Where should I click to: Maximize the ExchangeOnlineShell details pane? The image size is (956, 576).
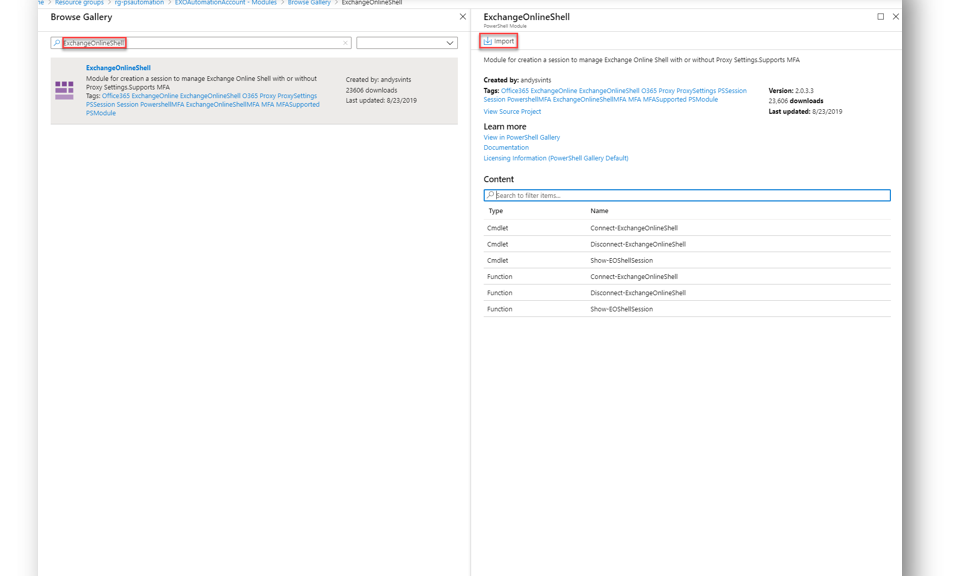[880, 16]
